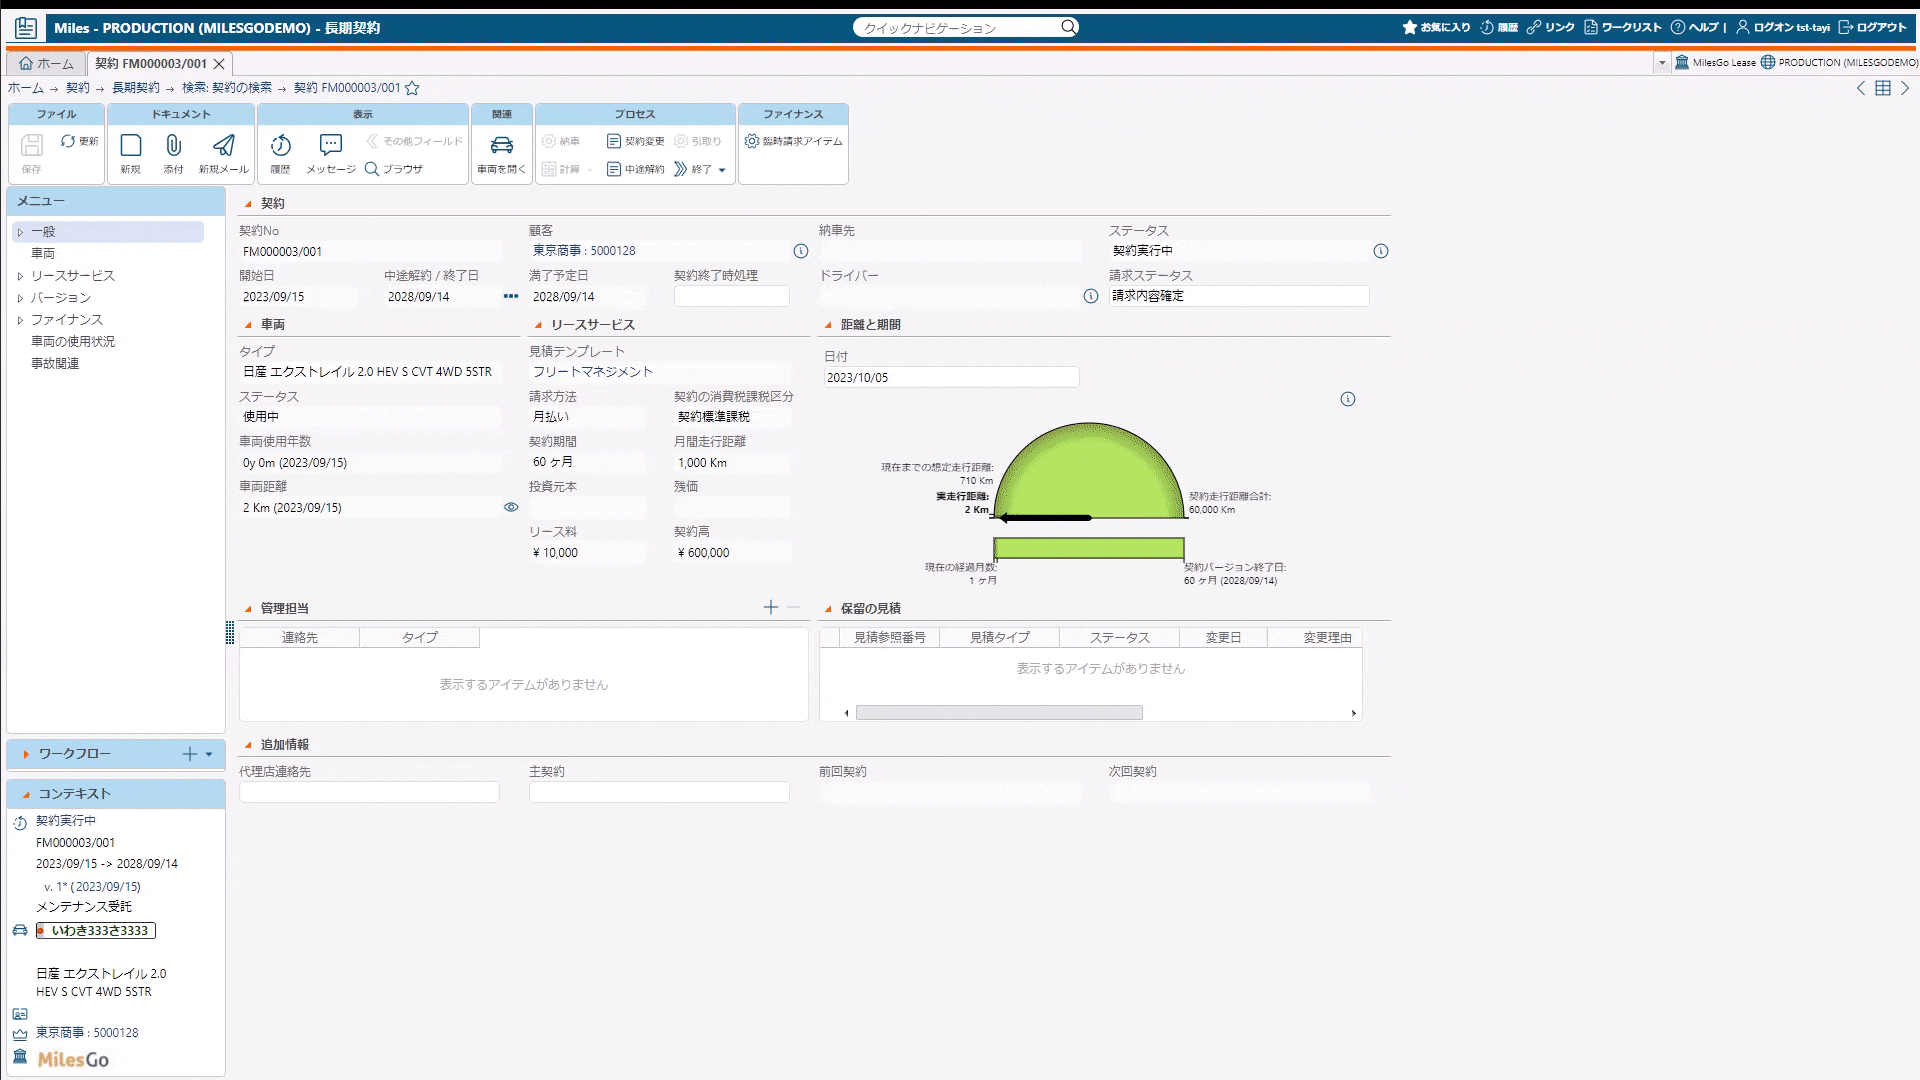
Task: Open the 終了 dropdown arrow
Action: tap(722, 170)
